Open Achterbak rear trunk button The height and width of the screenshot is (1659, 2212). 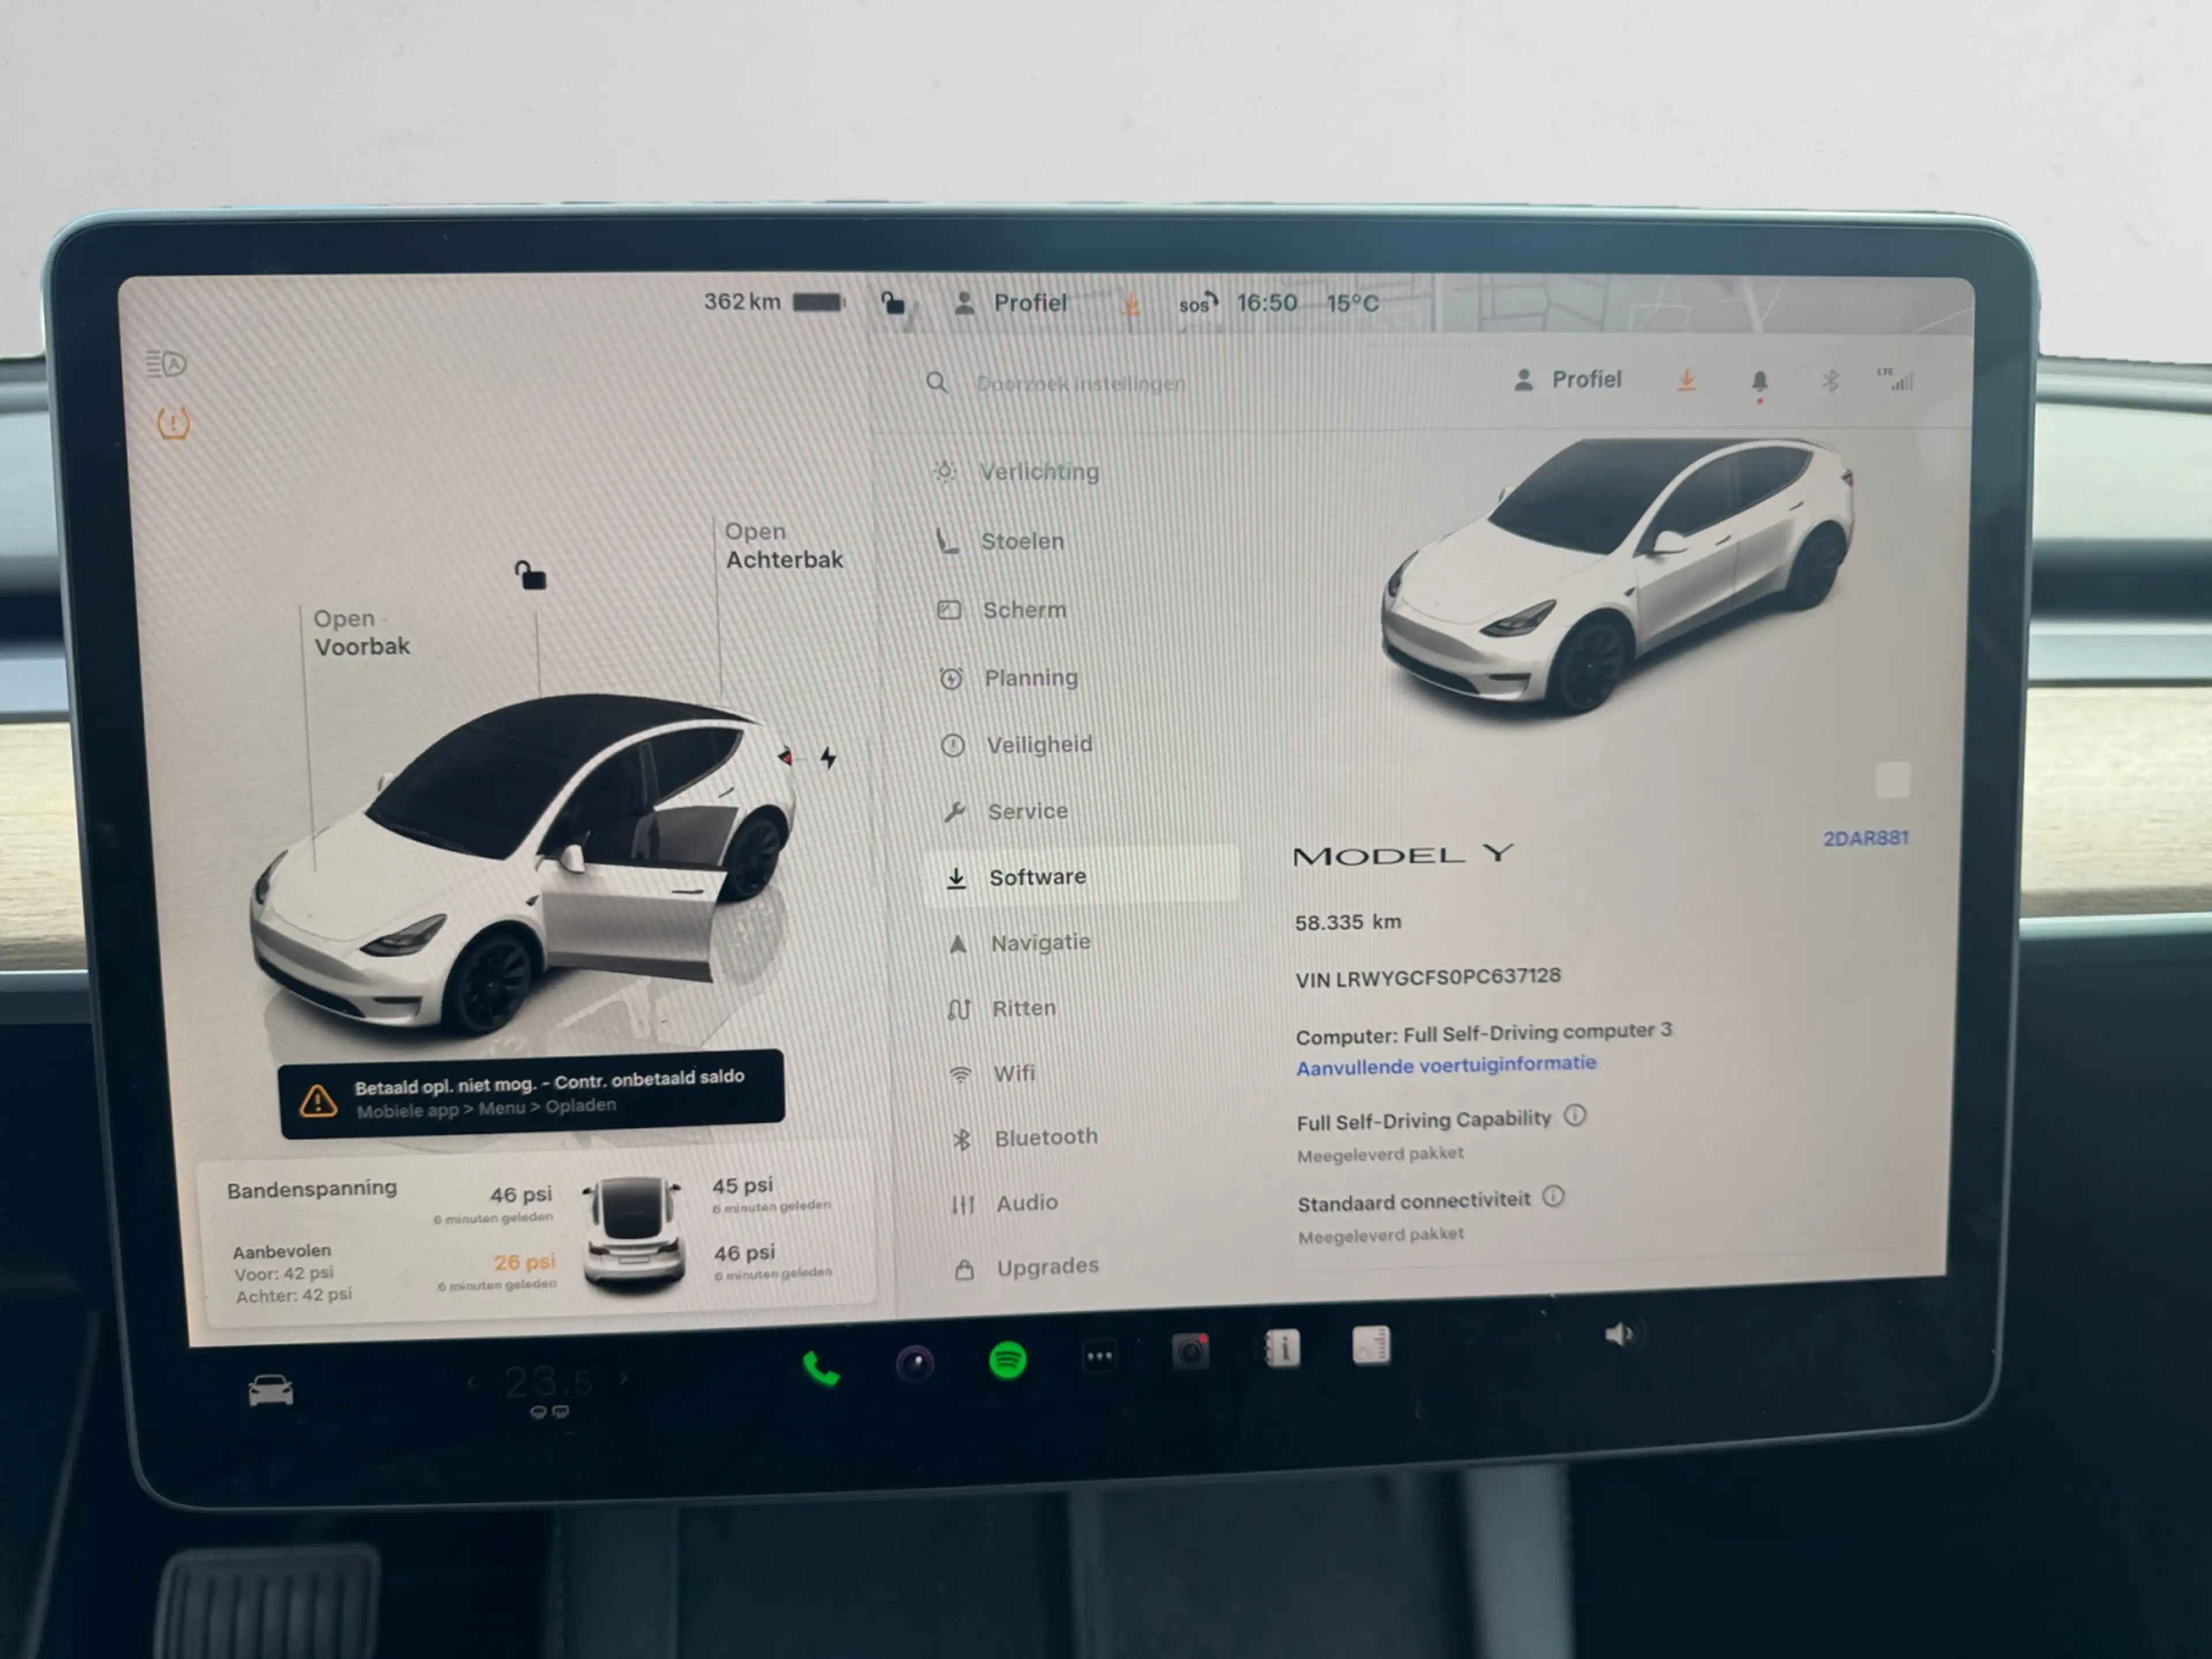click(784, 546)
